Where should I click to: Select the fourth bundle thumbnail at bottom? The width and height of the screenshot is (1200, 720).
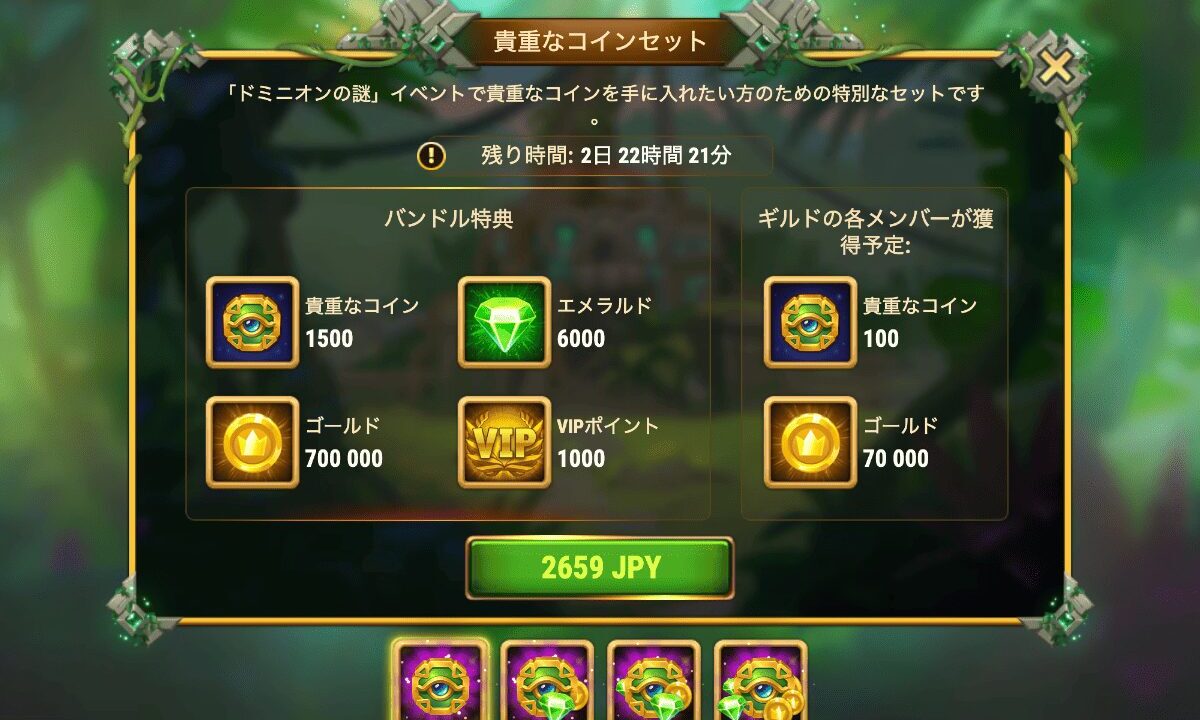[x=761, y=680]
